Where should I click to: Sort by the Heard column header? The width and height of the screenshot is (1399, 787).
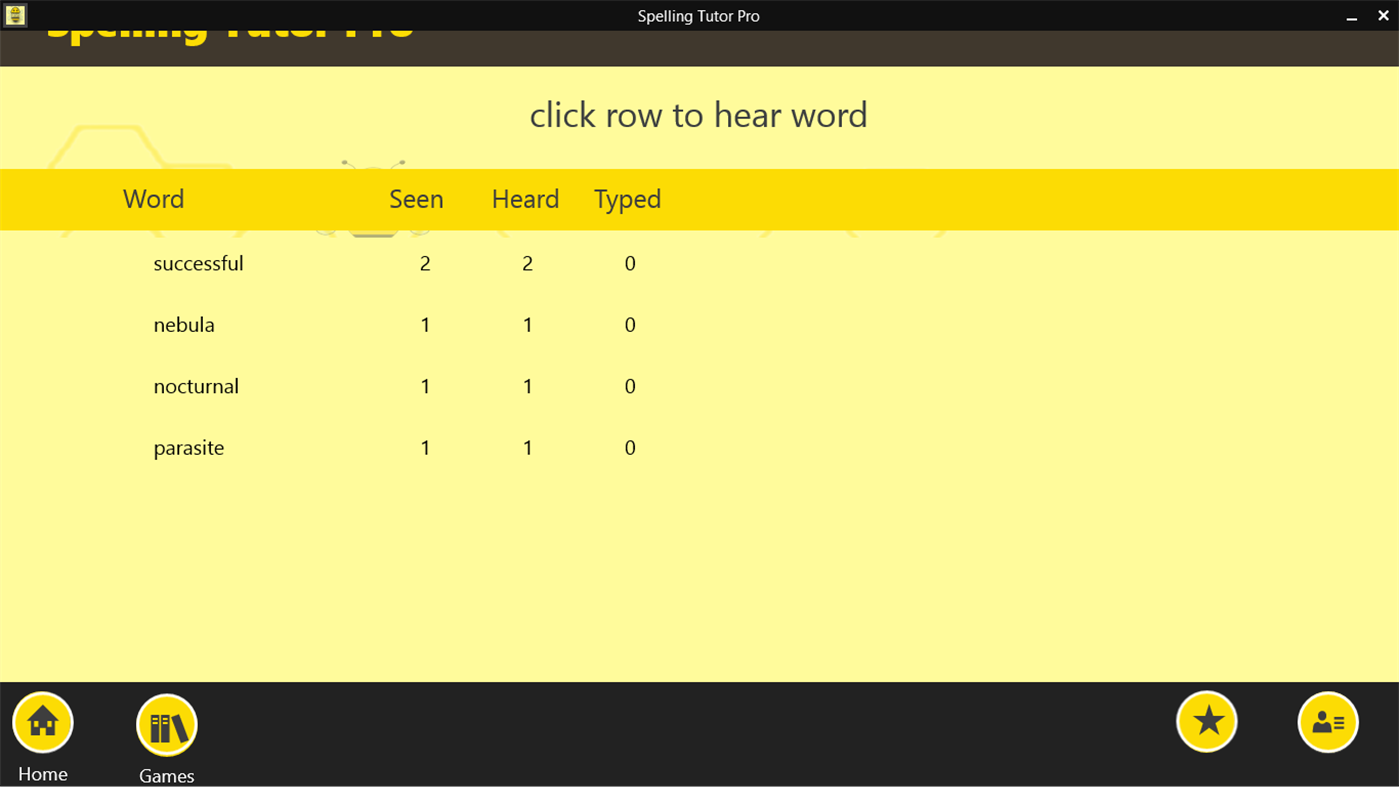(x=525, y=199)
